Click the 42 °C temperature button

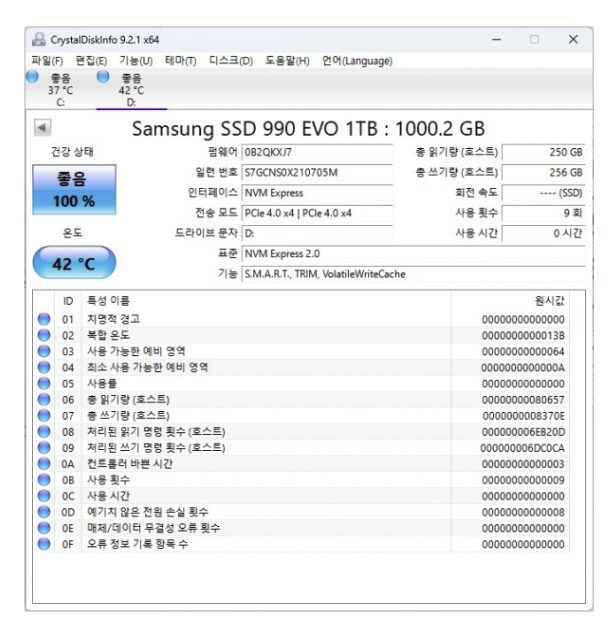(74, 263)
